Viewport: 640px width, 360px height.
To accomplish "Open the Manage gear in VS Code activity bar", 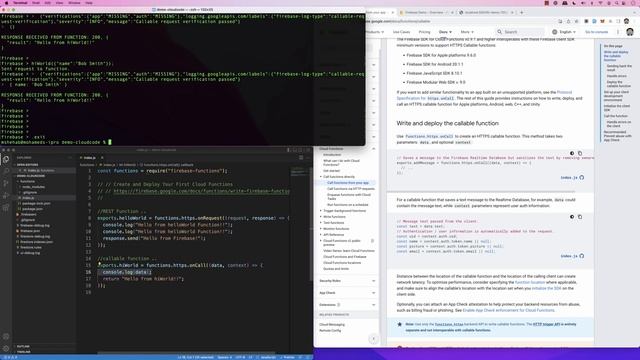I will click(6, 349).
